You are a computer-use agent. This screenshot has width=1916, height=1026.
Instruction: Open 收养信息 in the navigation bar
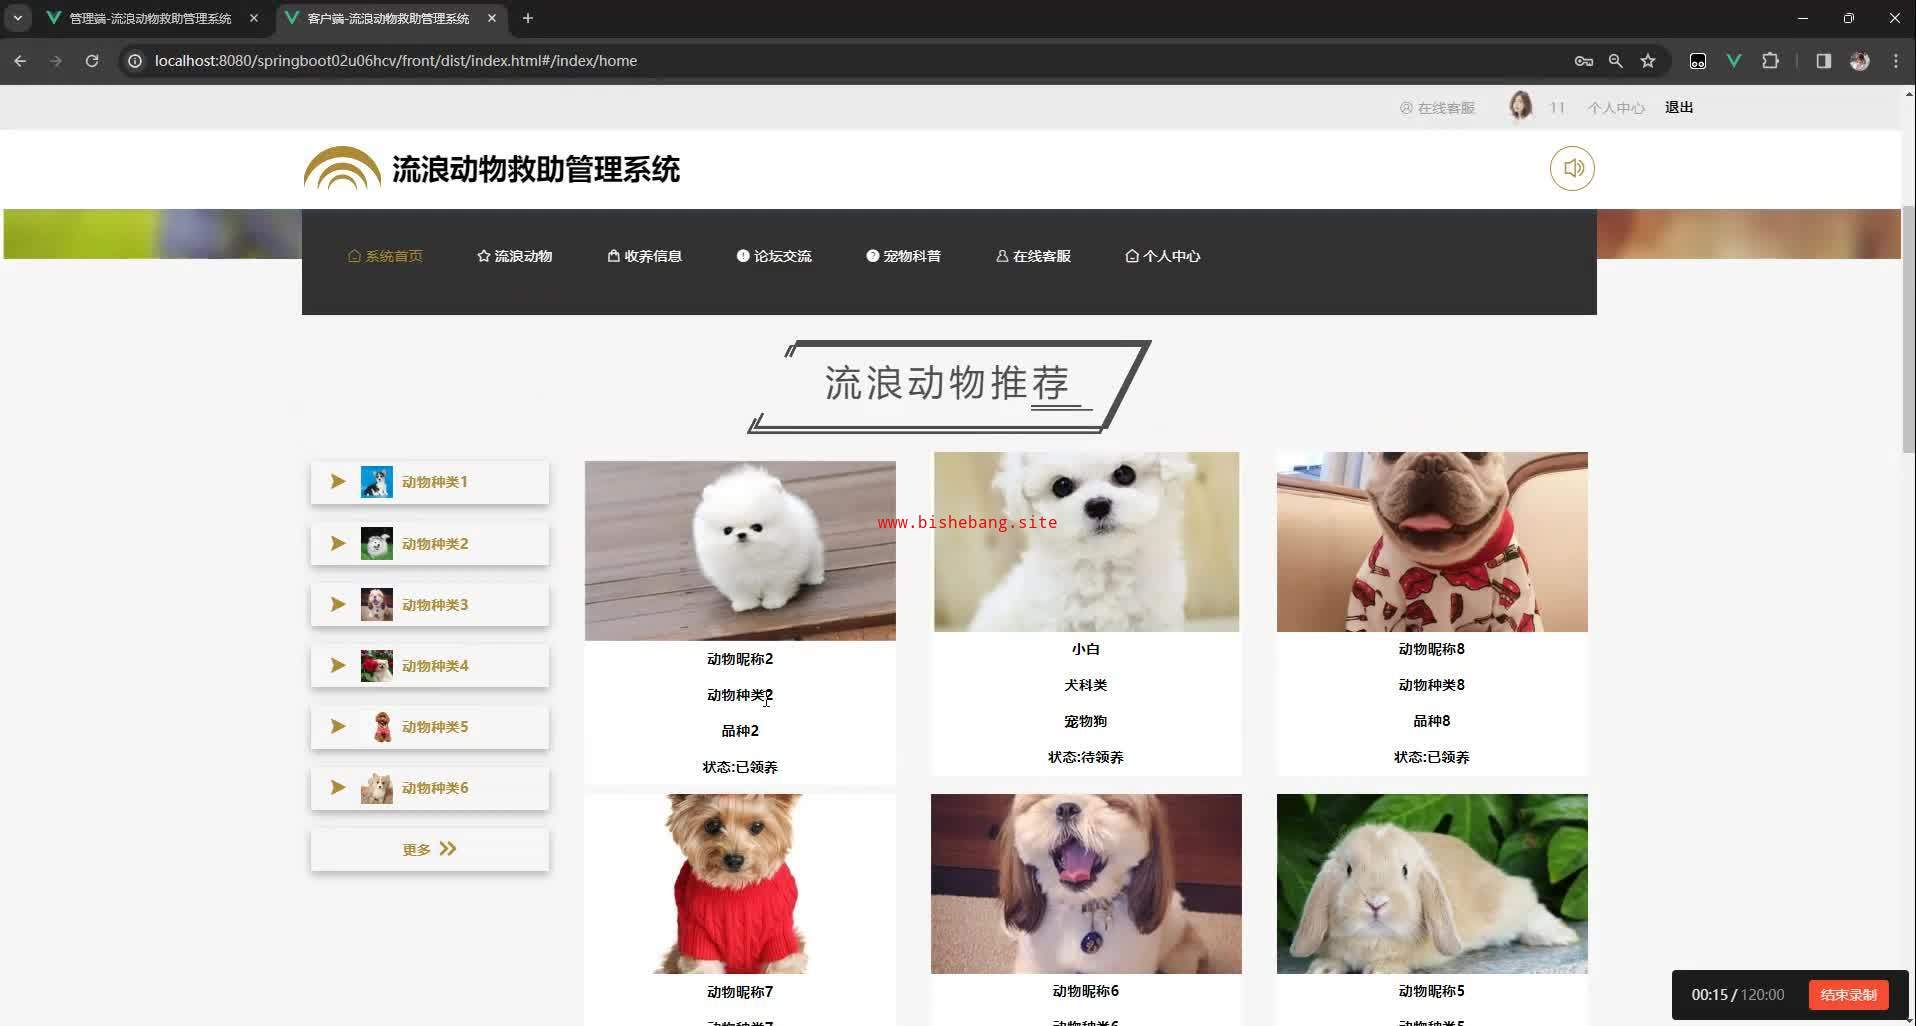click(x=644, y=256)
